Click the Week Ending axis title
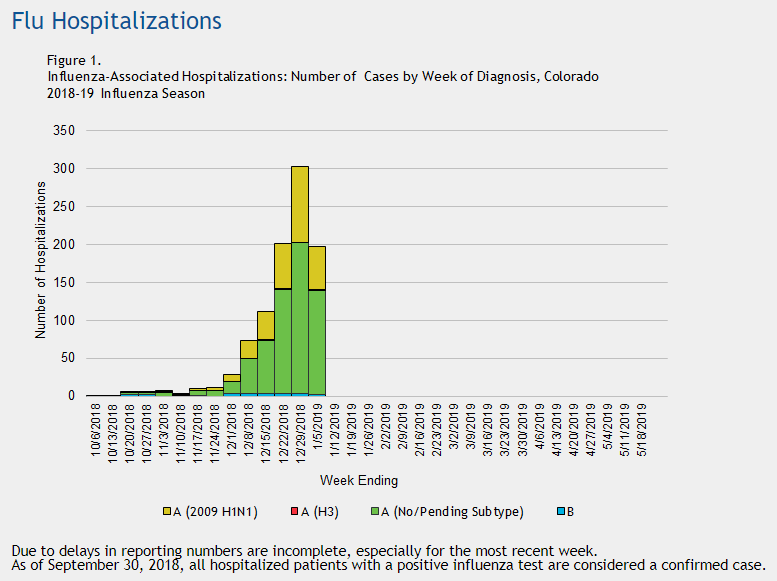The height and width of the screenshot is (581, 777). pyautogui.click(x=359, y=480)
